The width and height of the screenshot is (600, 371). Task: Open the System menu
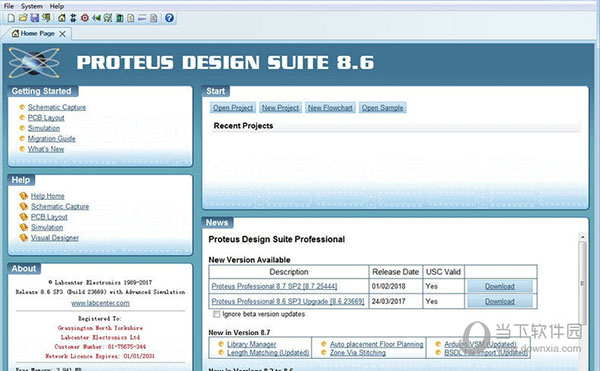(x=32, y=6)
